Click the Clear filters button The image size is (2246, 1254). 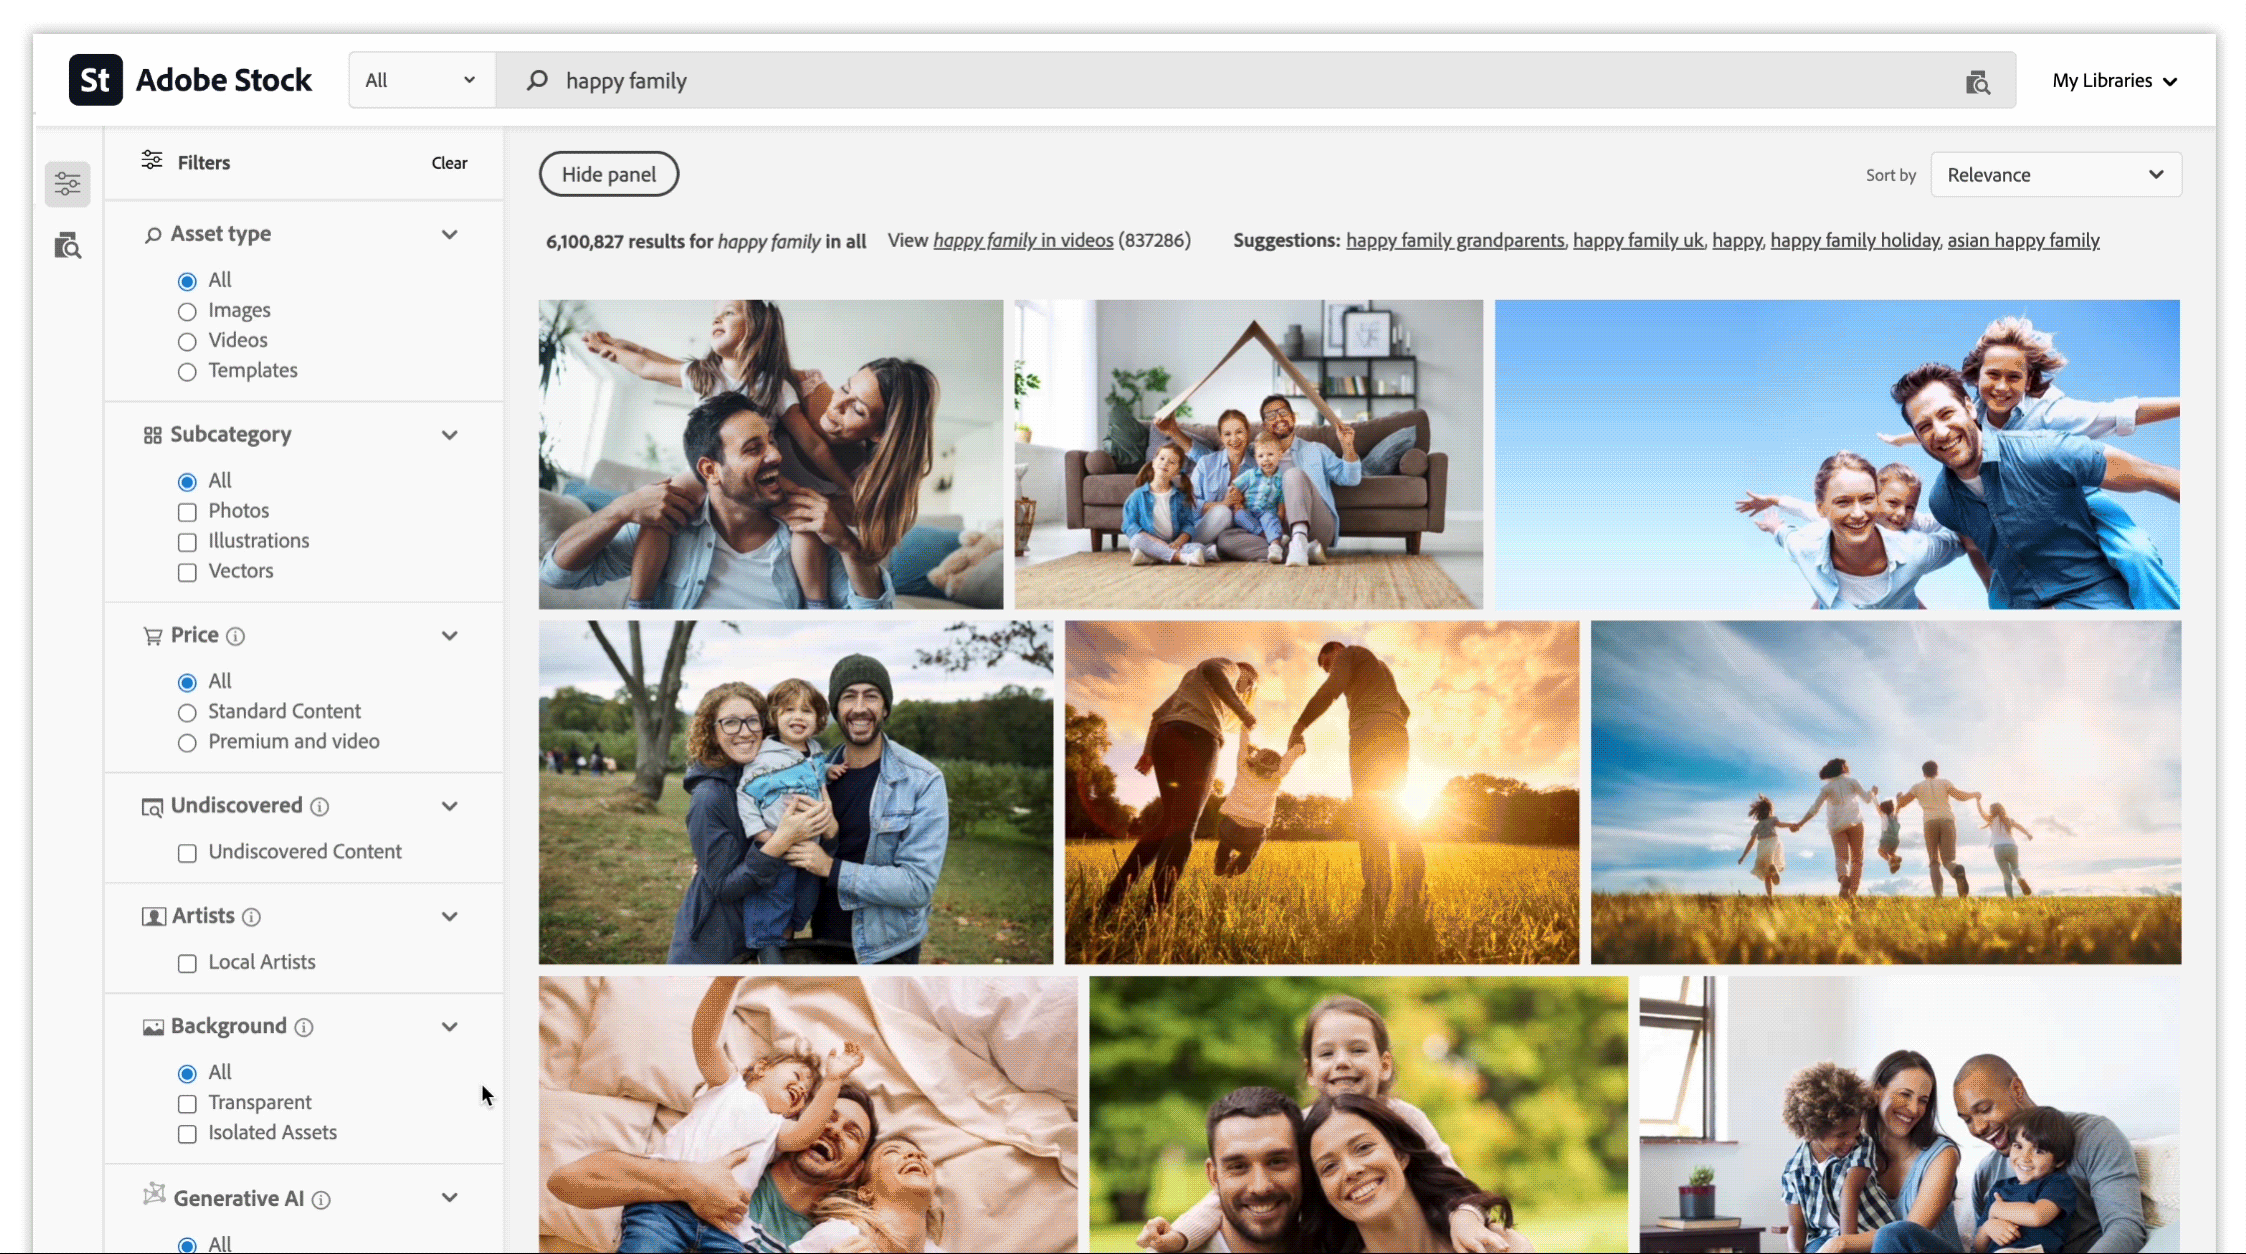449,162
